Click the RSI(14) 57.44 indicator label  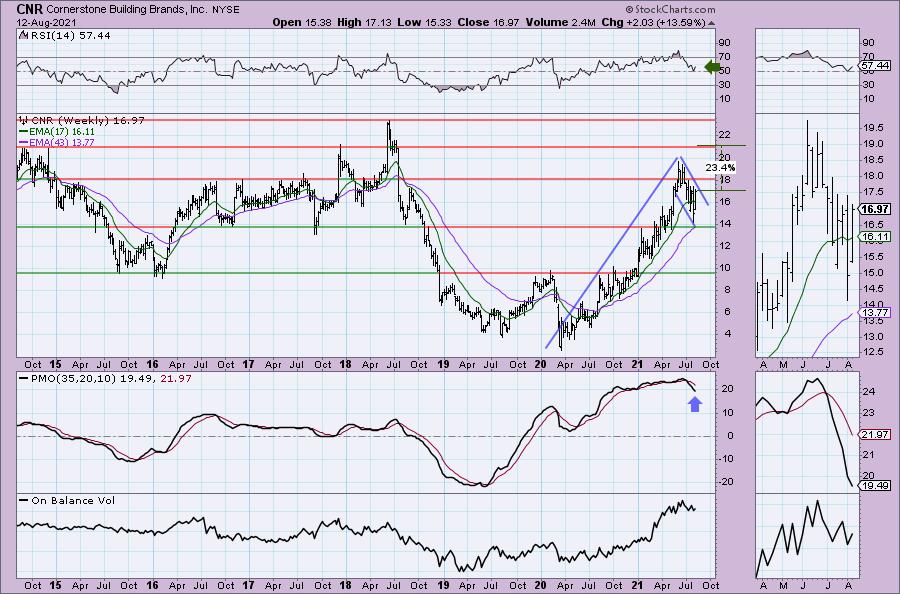(x=70, y=36)
